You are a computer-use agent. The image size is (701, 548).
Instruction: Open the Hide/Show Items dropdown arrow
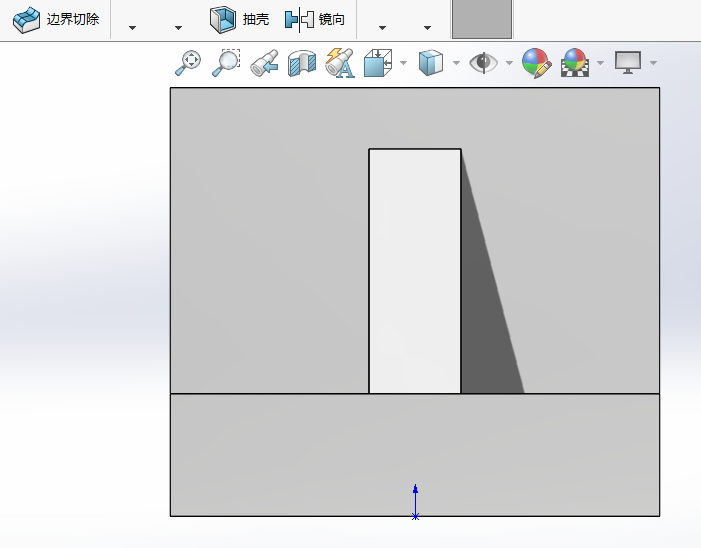(509, 63)
